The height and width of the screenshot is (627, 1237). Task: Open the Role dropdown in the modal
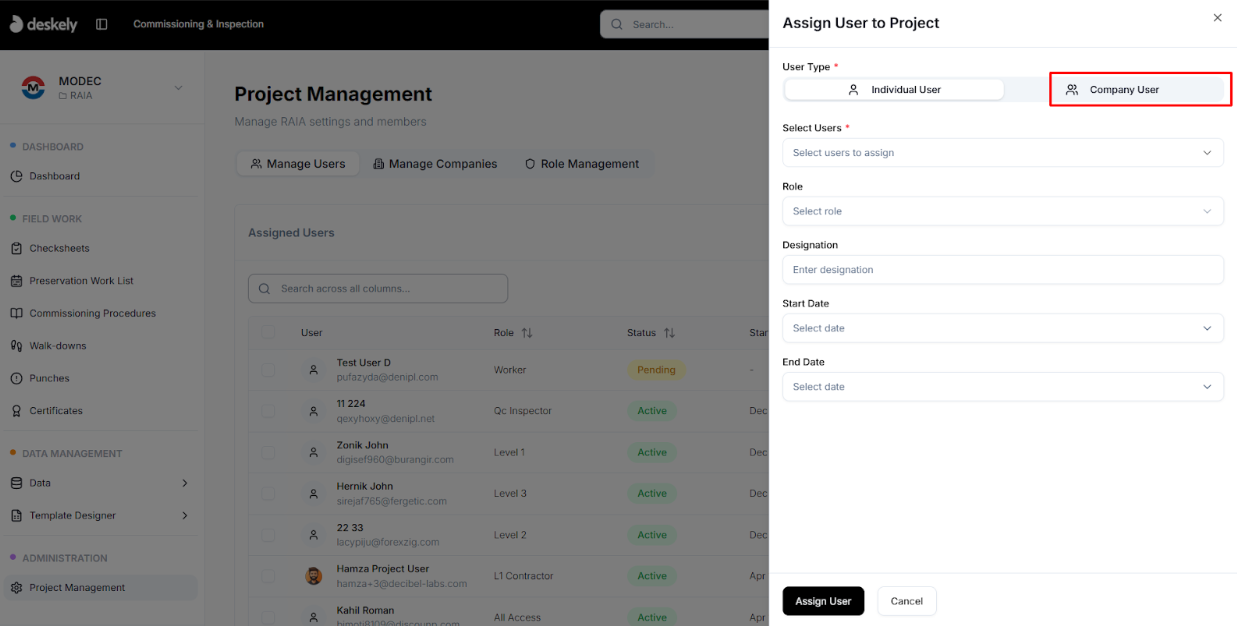[x=1002, y=211]
